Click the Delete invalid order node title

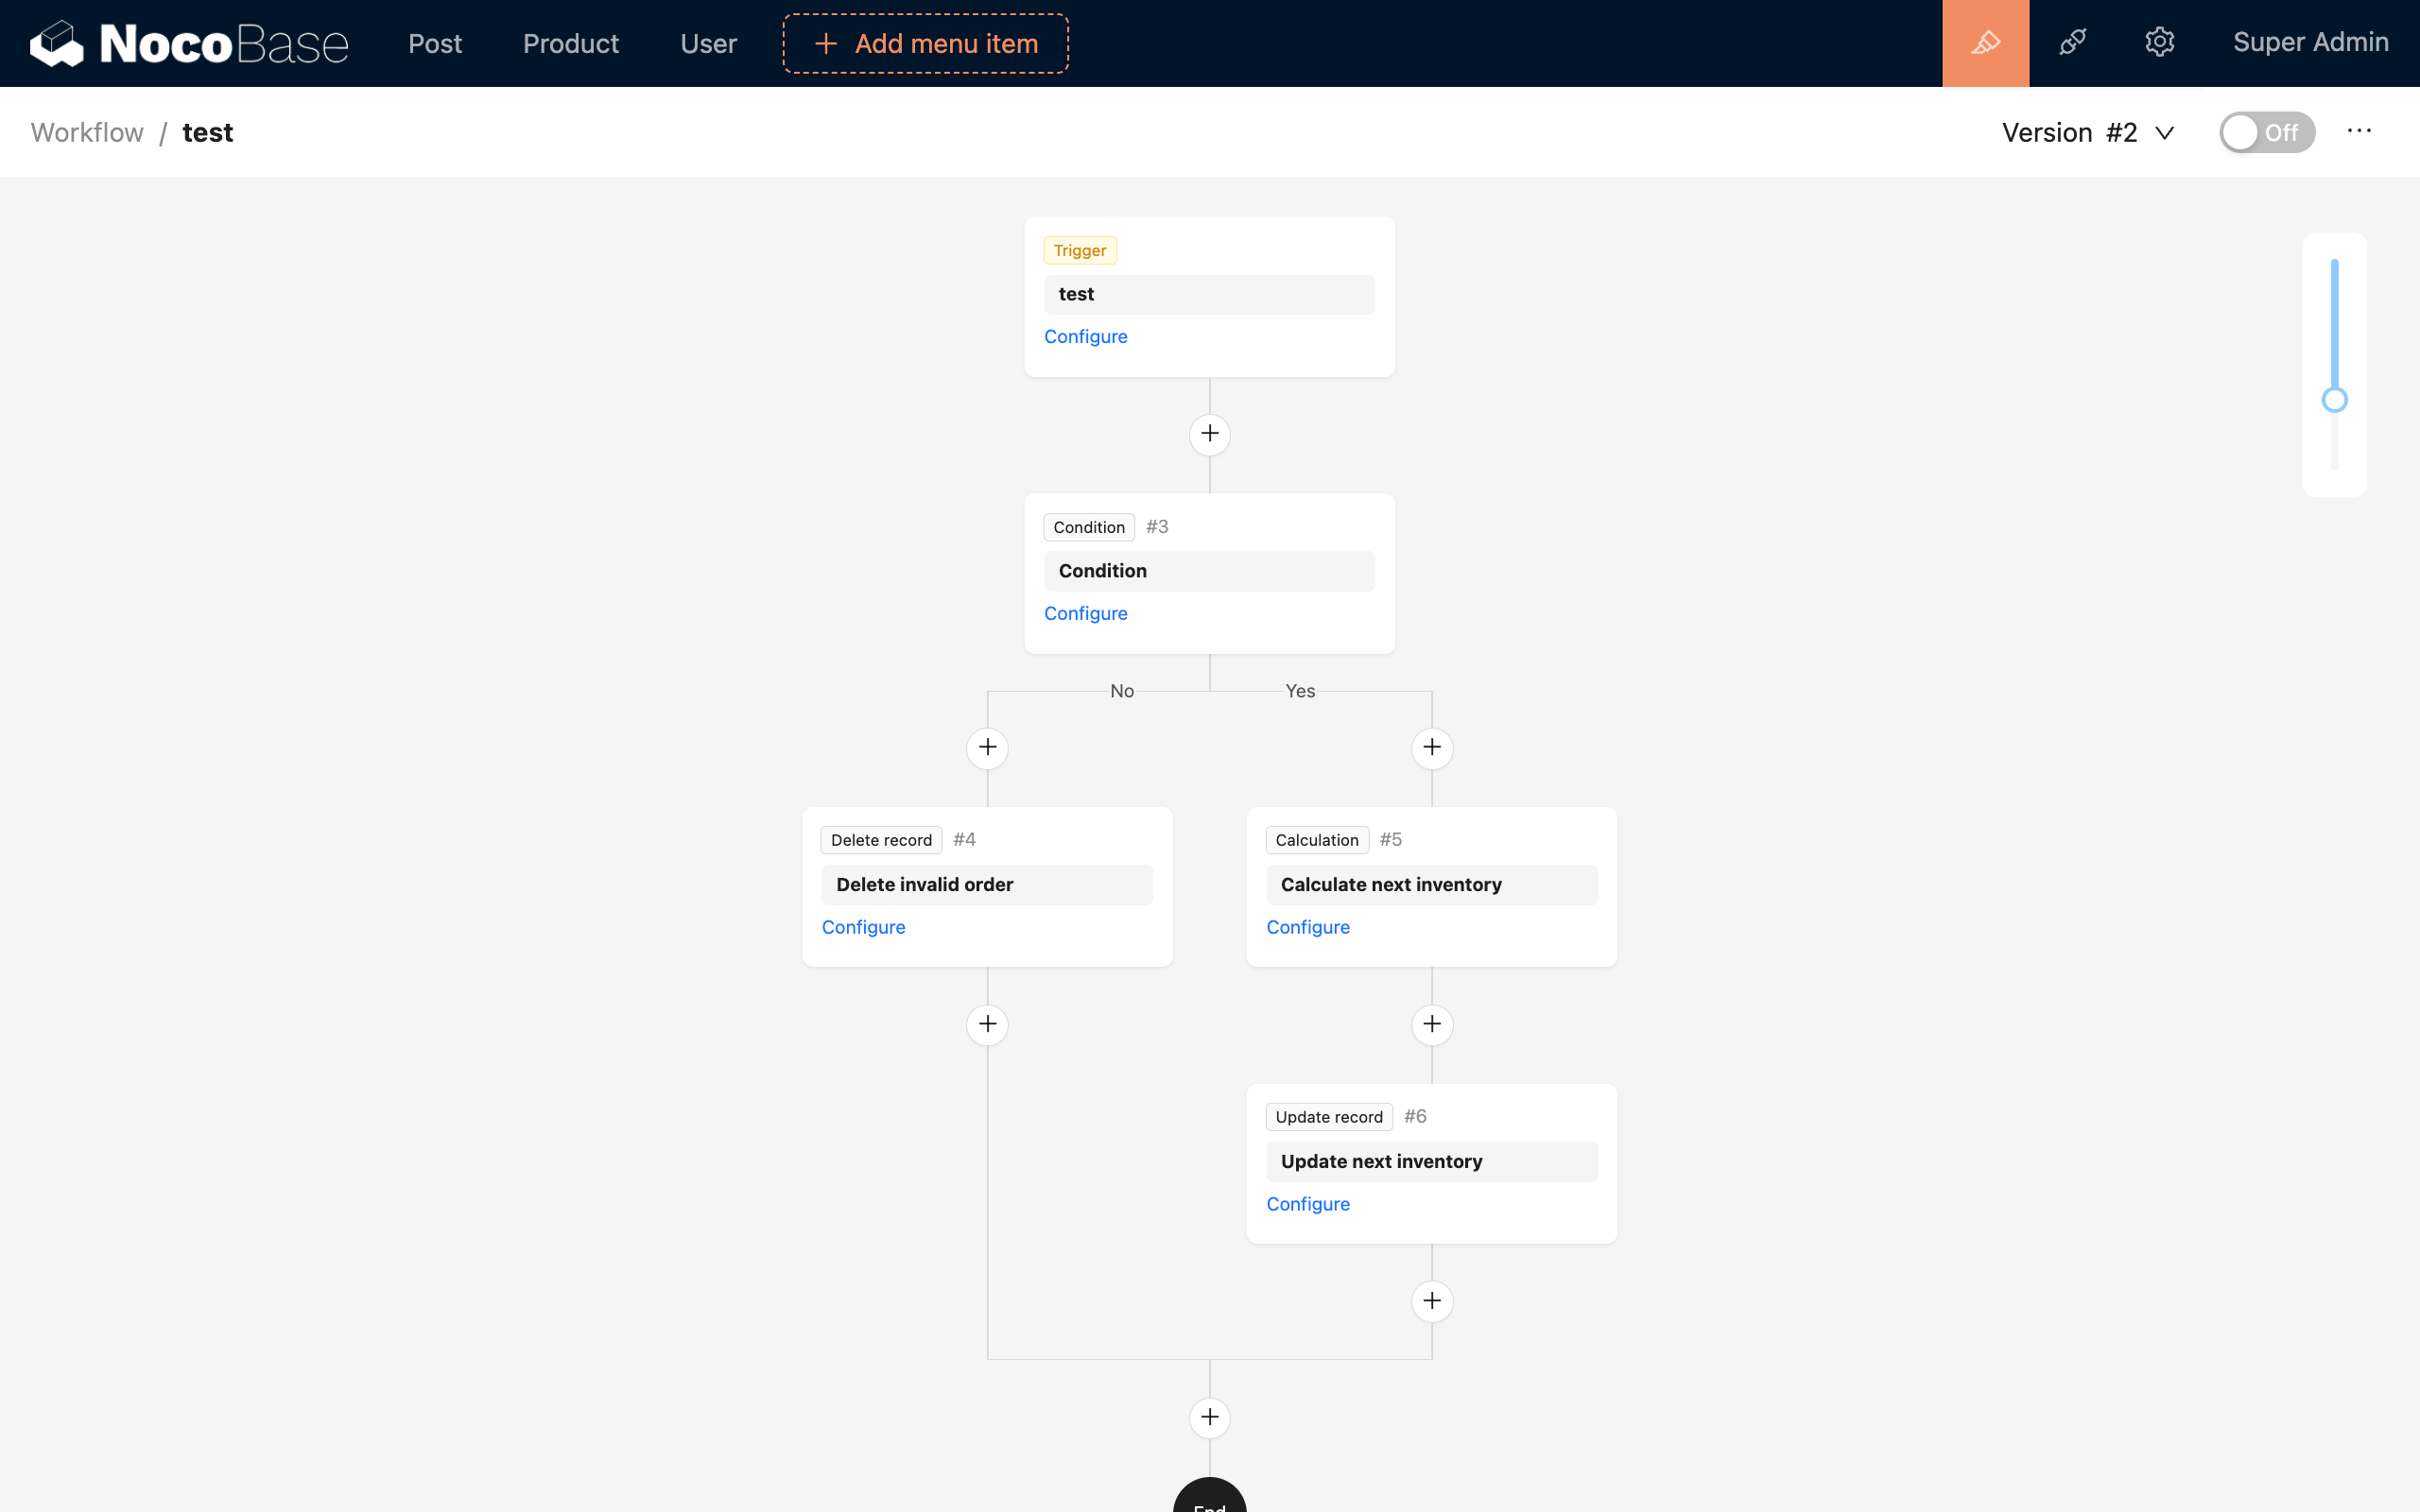pyautogui.click(x=923, y=884)
